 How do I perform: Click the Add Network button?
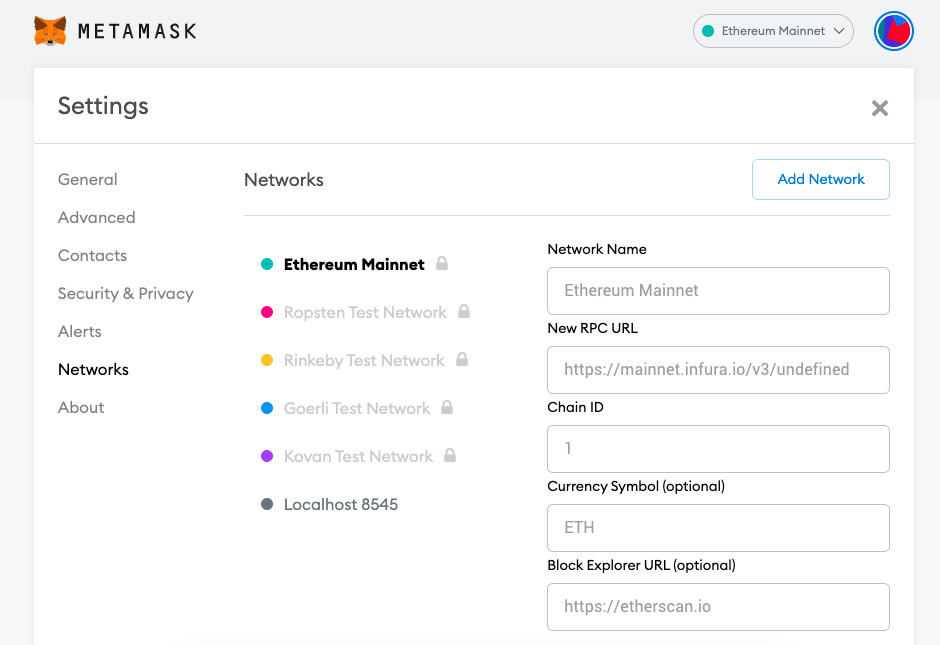tap(821, 179)
